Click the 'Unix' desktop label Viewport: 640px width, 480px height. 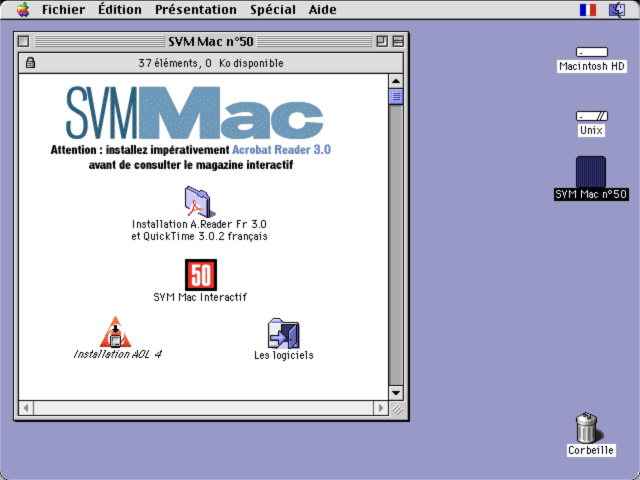tap(591, 130)
